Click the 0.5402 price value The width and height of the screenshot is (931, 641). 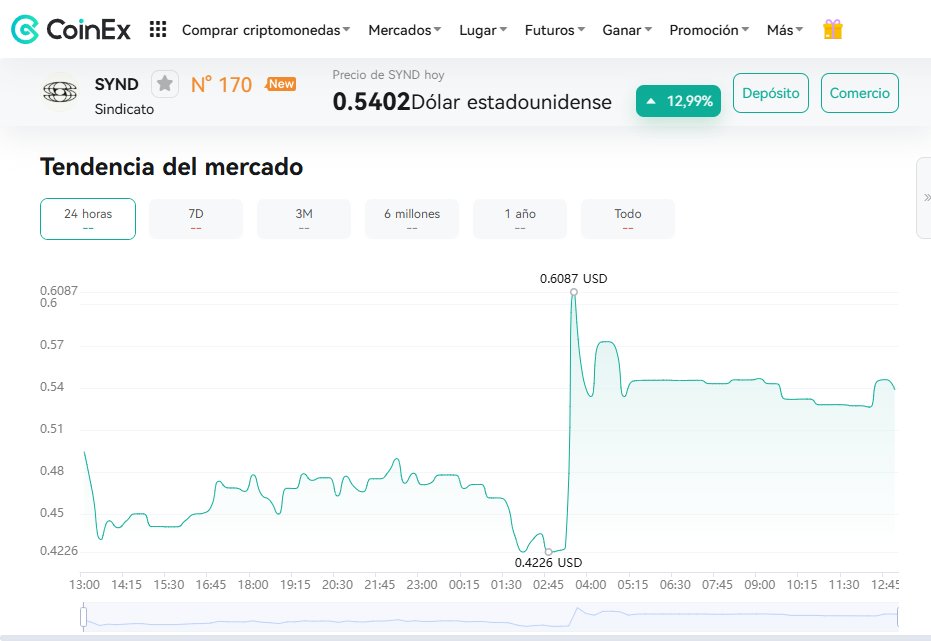(x=371, y=101)
